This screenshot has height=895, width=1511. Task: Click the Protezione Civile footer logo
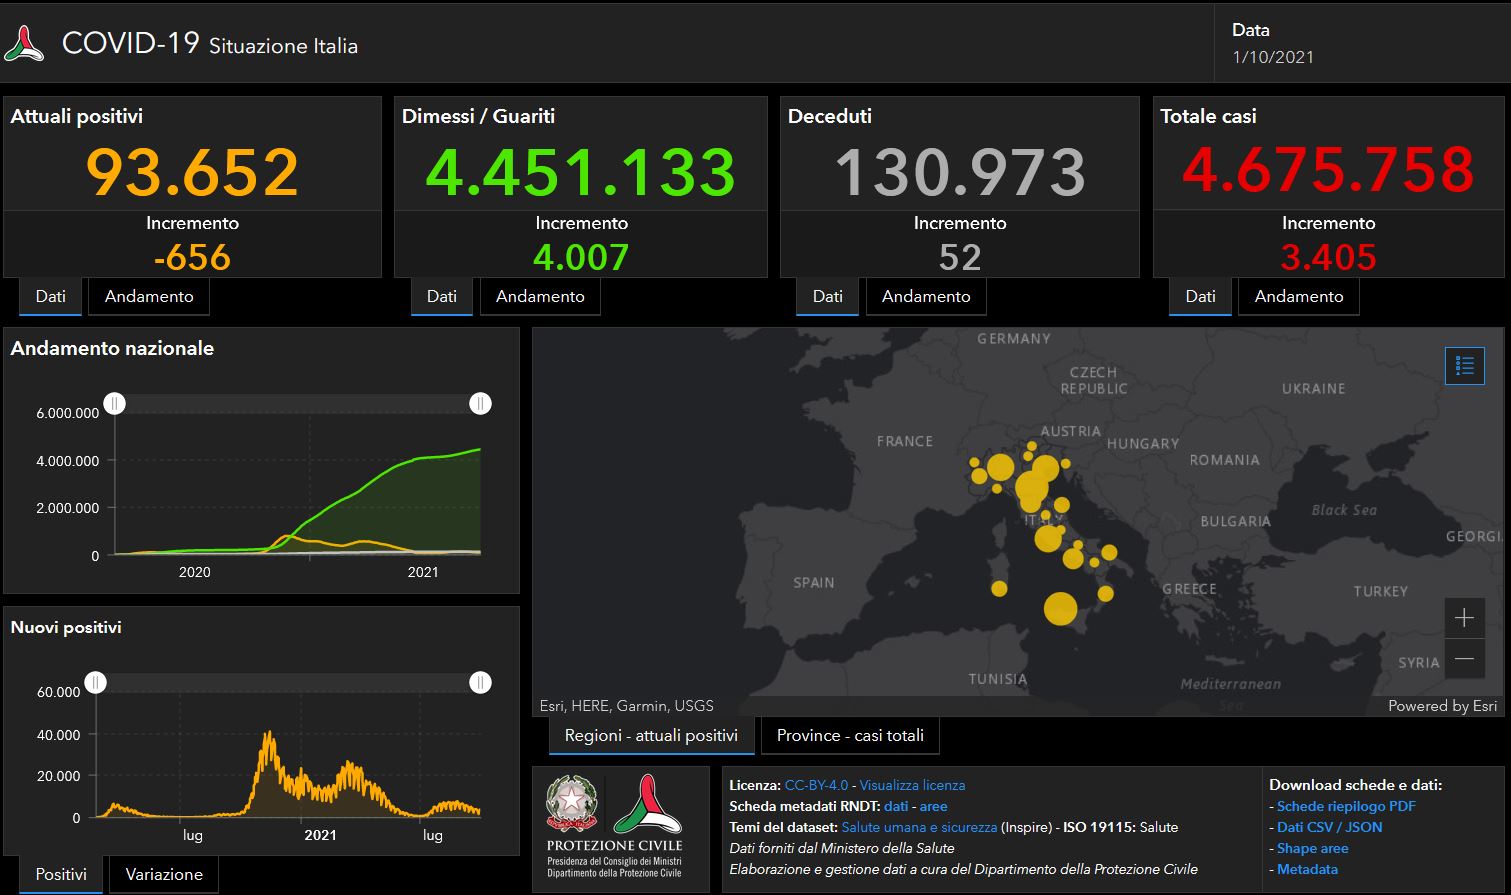[647, 804]
